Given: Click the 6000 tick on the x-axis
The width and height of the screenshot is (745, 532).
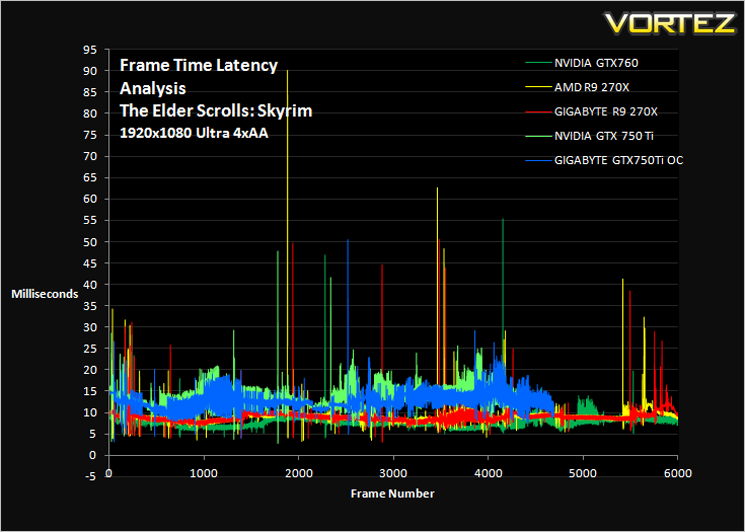Looking at the screenshot, I should [678, 473].
